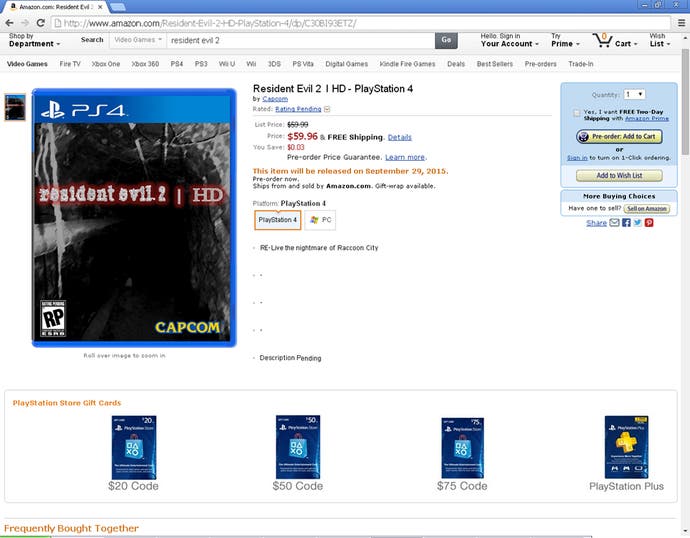Open Deals section
The image size is (690, 538).
456,64
